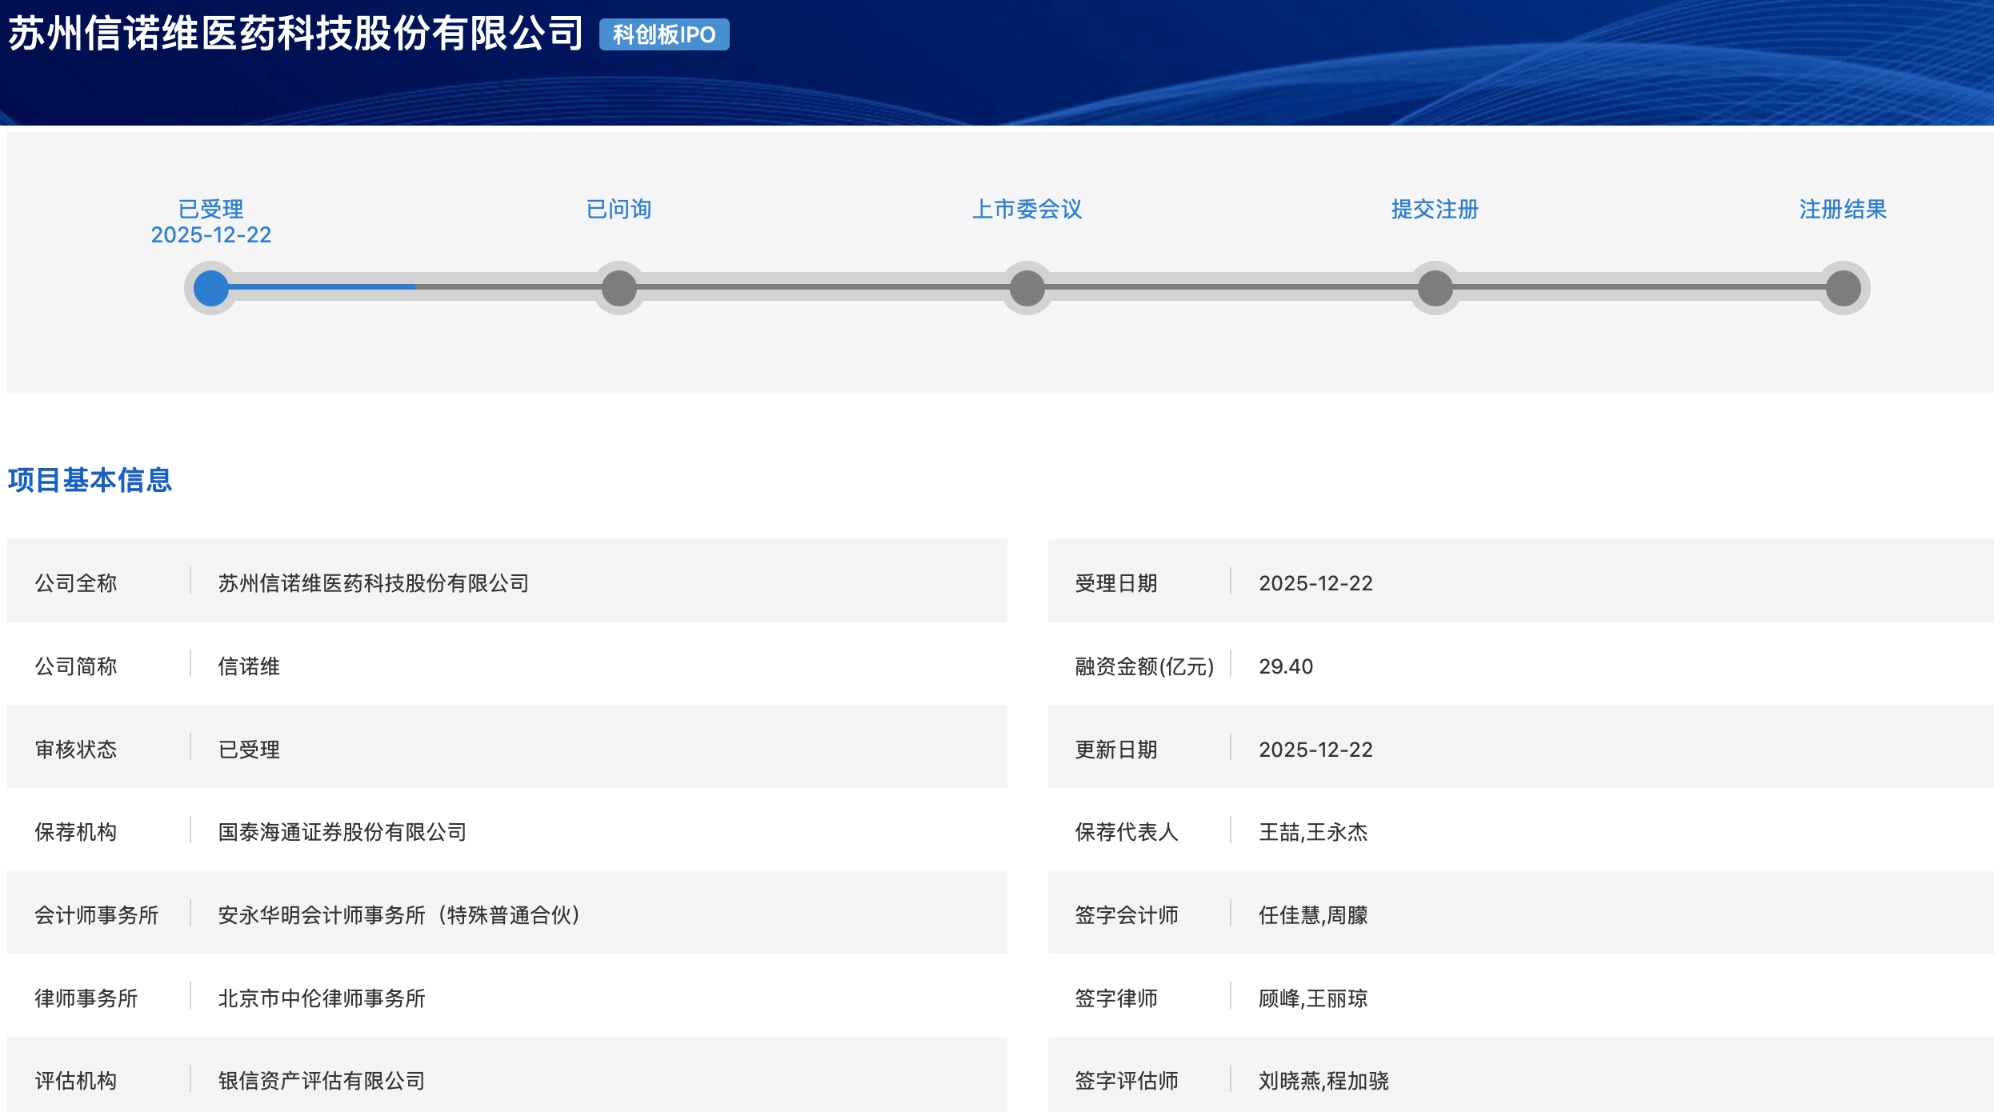
Task: Select the 已受理 stage label
Action: pos(211,209)
